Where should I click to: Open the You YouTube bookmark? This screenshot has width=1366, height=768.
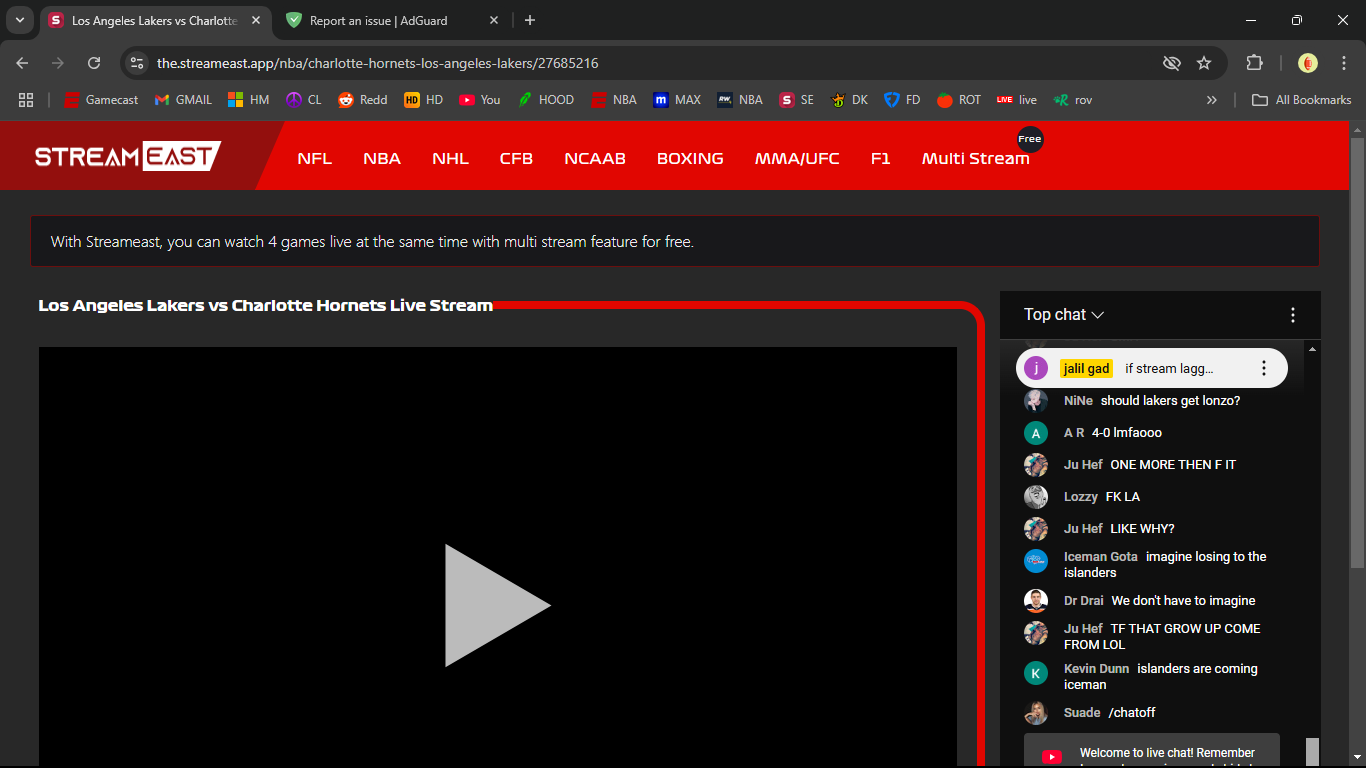coord(480,100)
